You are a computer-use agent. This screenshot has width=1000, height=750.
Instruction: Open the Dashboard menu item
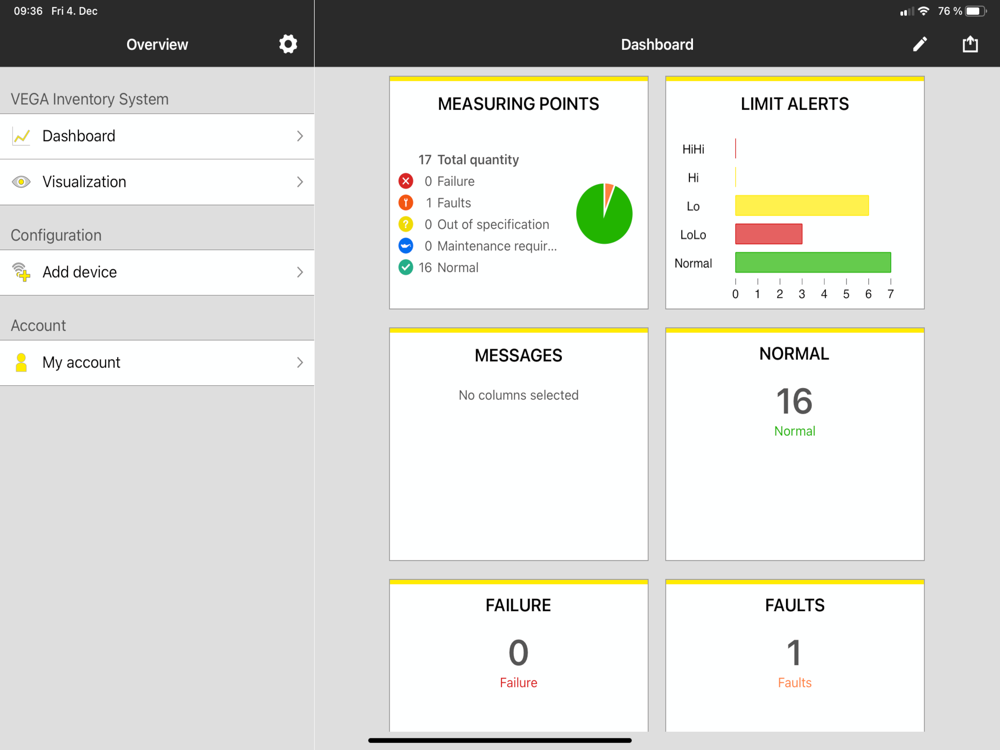[x=157, y=136]
